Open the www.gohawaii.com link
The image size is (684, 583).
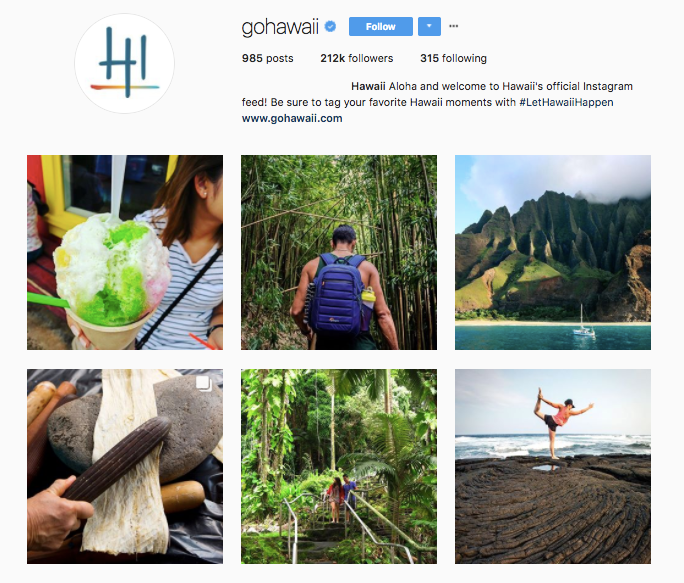click(292, 118)
